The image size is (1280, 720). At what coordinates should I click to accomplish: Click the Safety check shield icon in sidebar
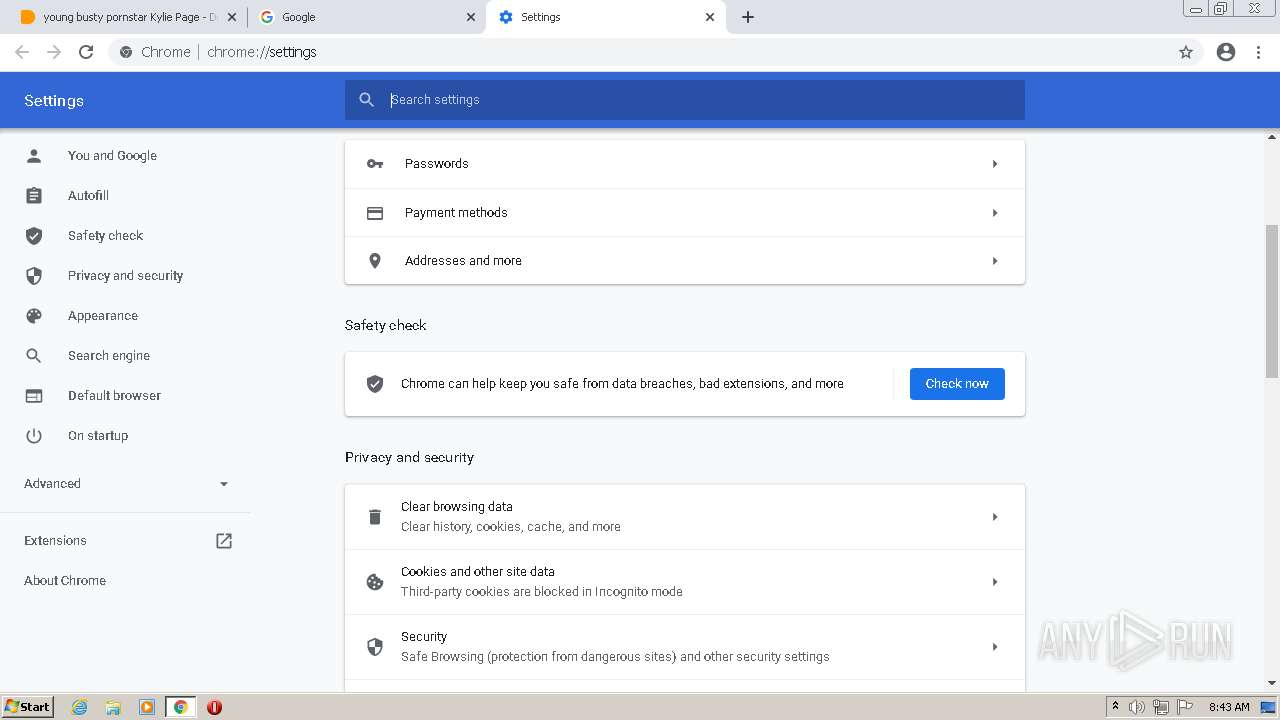34,236
